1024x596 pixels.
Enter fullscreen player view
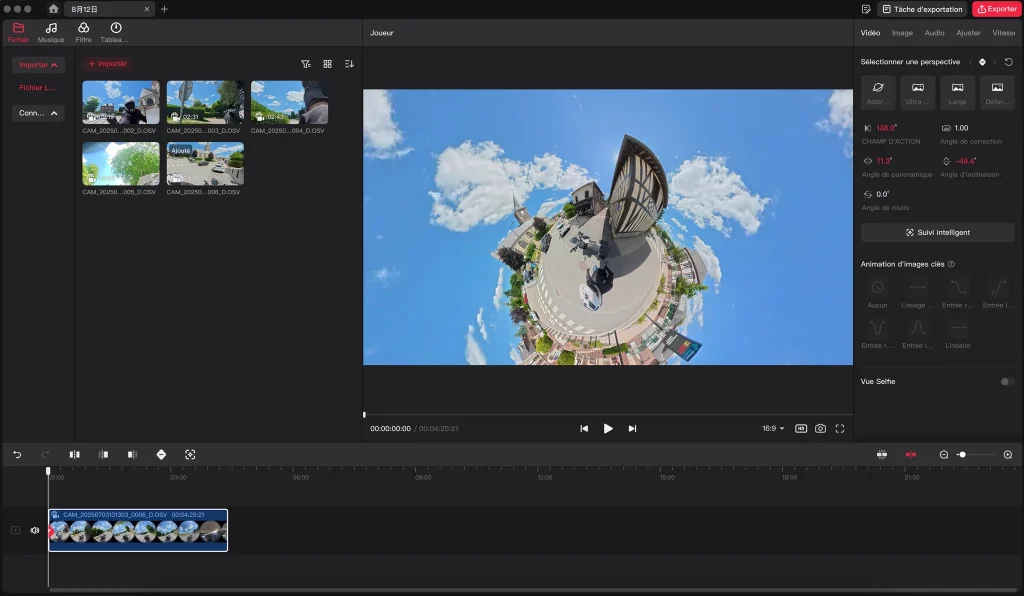point(840,428)
